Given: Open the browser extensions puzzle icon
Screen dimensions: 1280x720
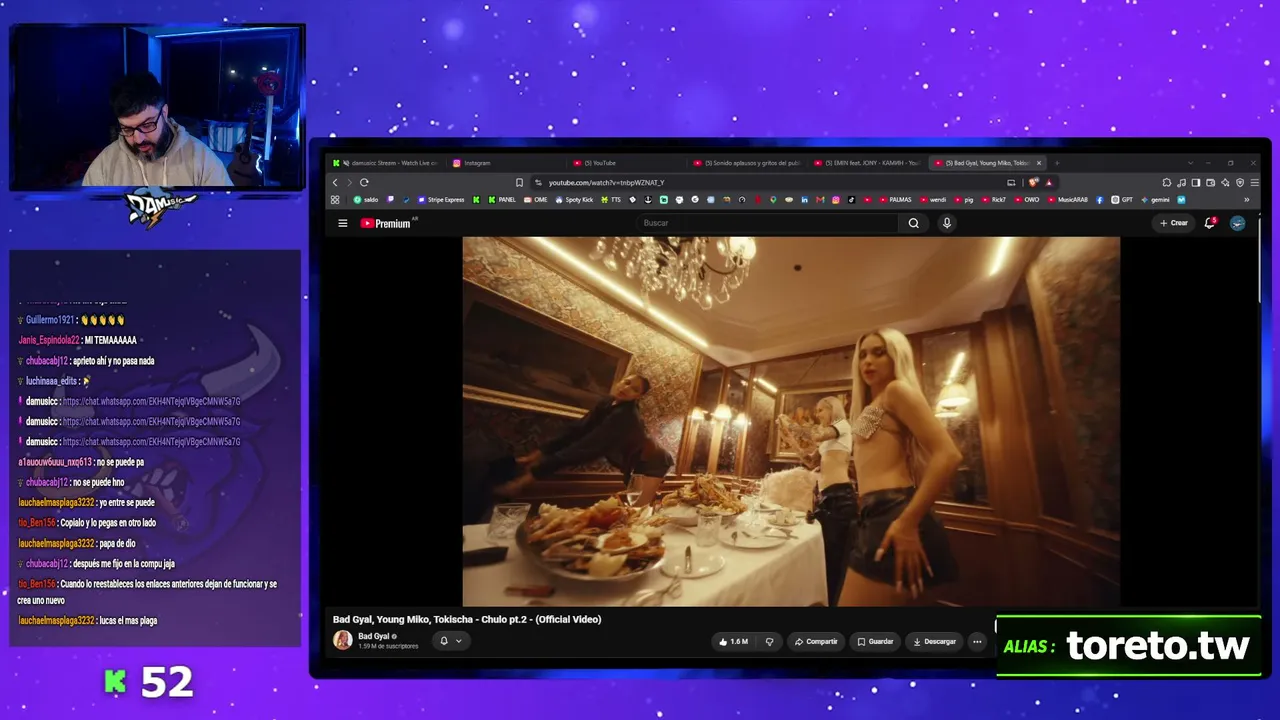Looking at the screenshot, I should [1166, 182].
